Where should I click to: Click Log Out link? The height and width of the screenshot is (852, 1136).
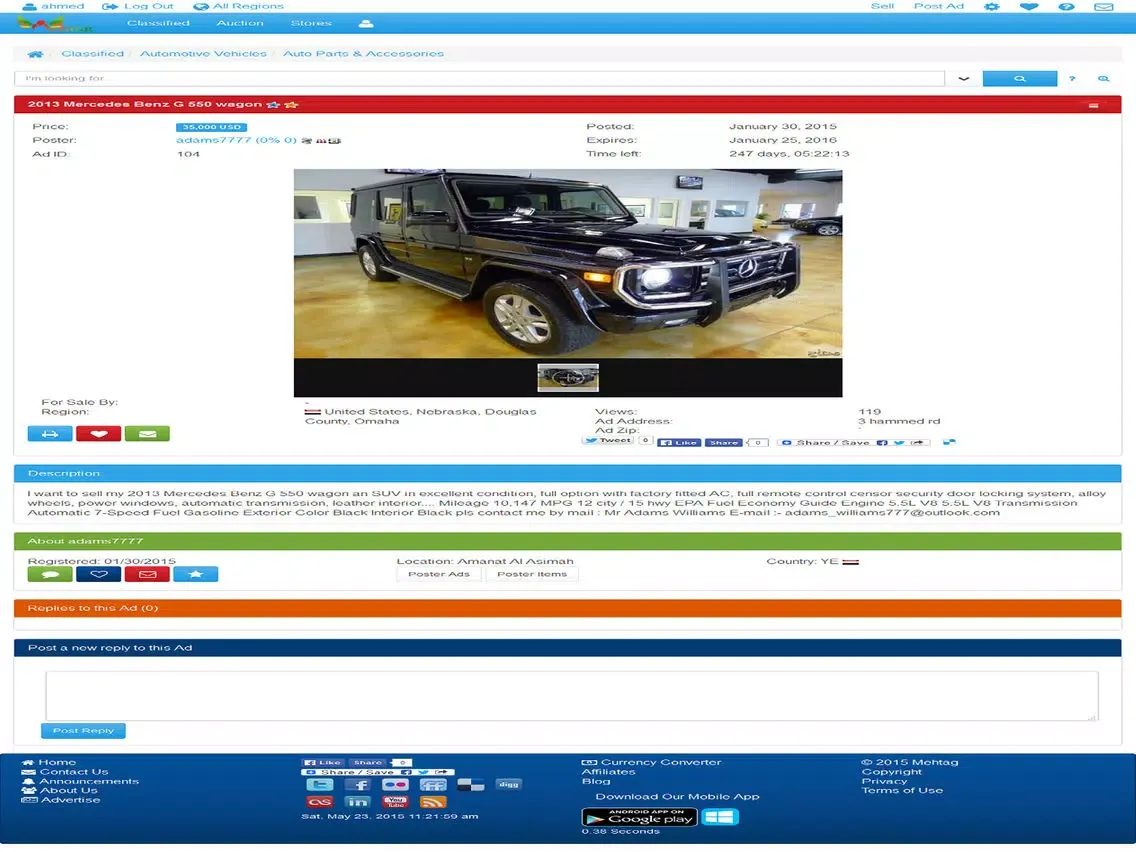click(x=138, y=6)
